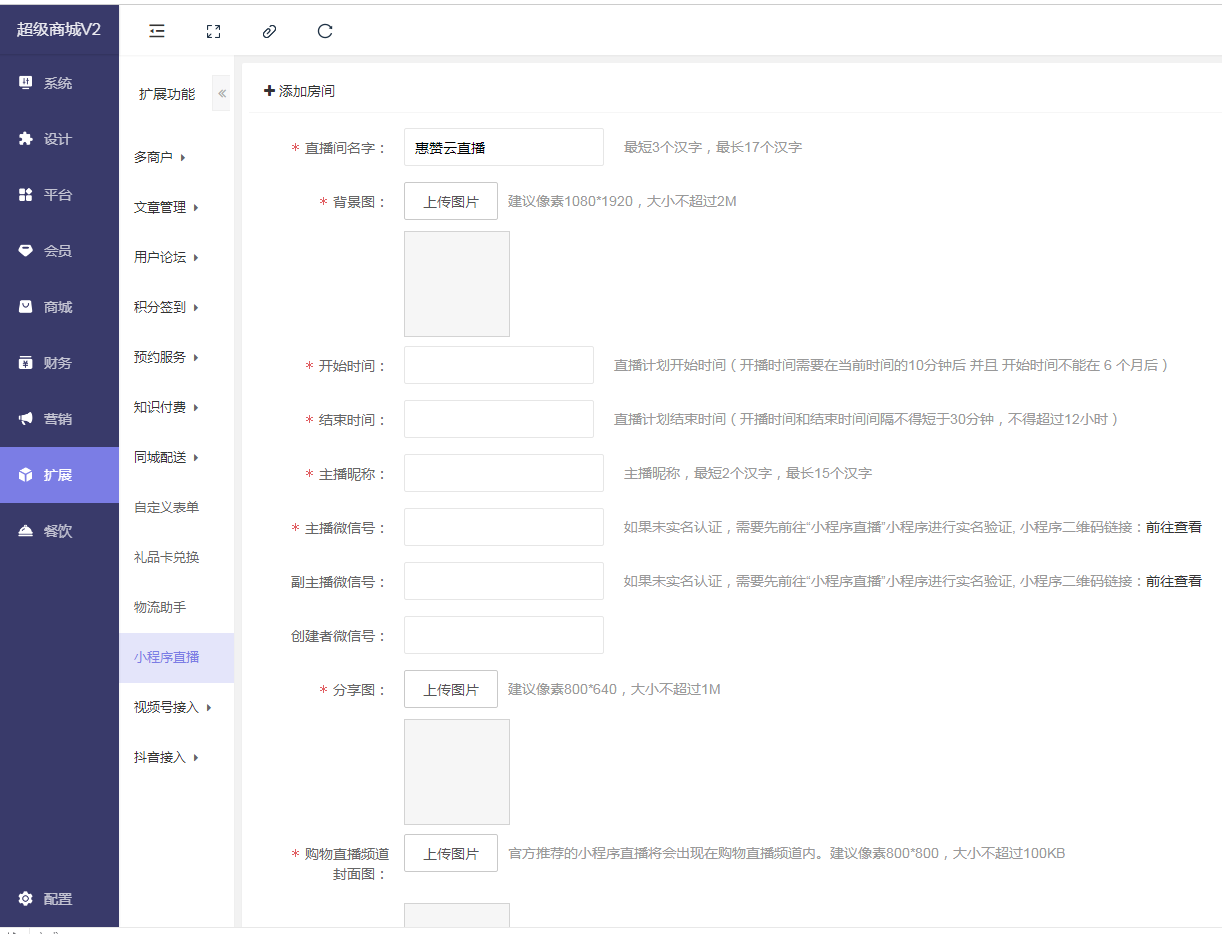Click the 扩展 cube icon

[x=26, y=475]
